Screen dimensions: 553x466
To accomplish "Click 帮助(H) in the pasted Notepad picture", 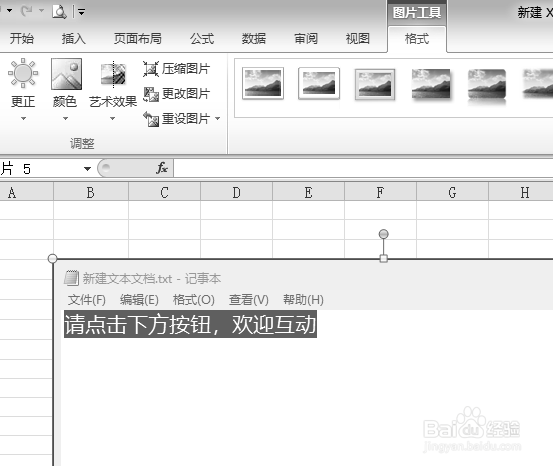I will pos(303,300).
